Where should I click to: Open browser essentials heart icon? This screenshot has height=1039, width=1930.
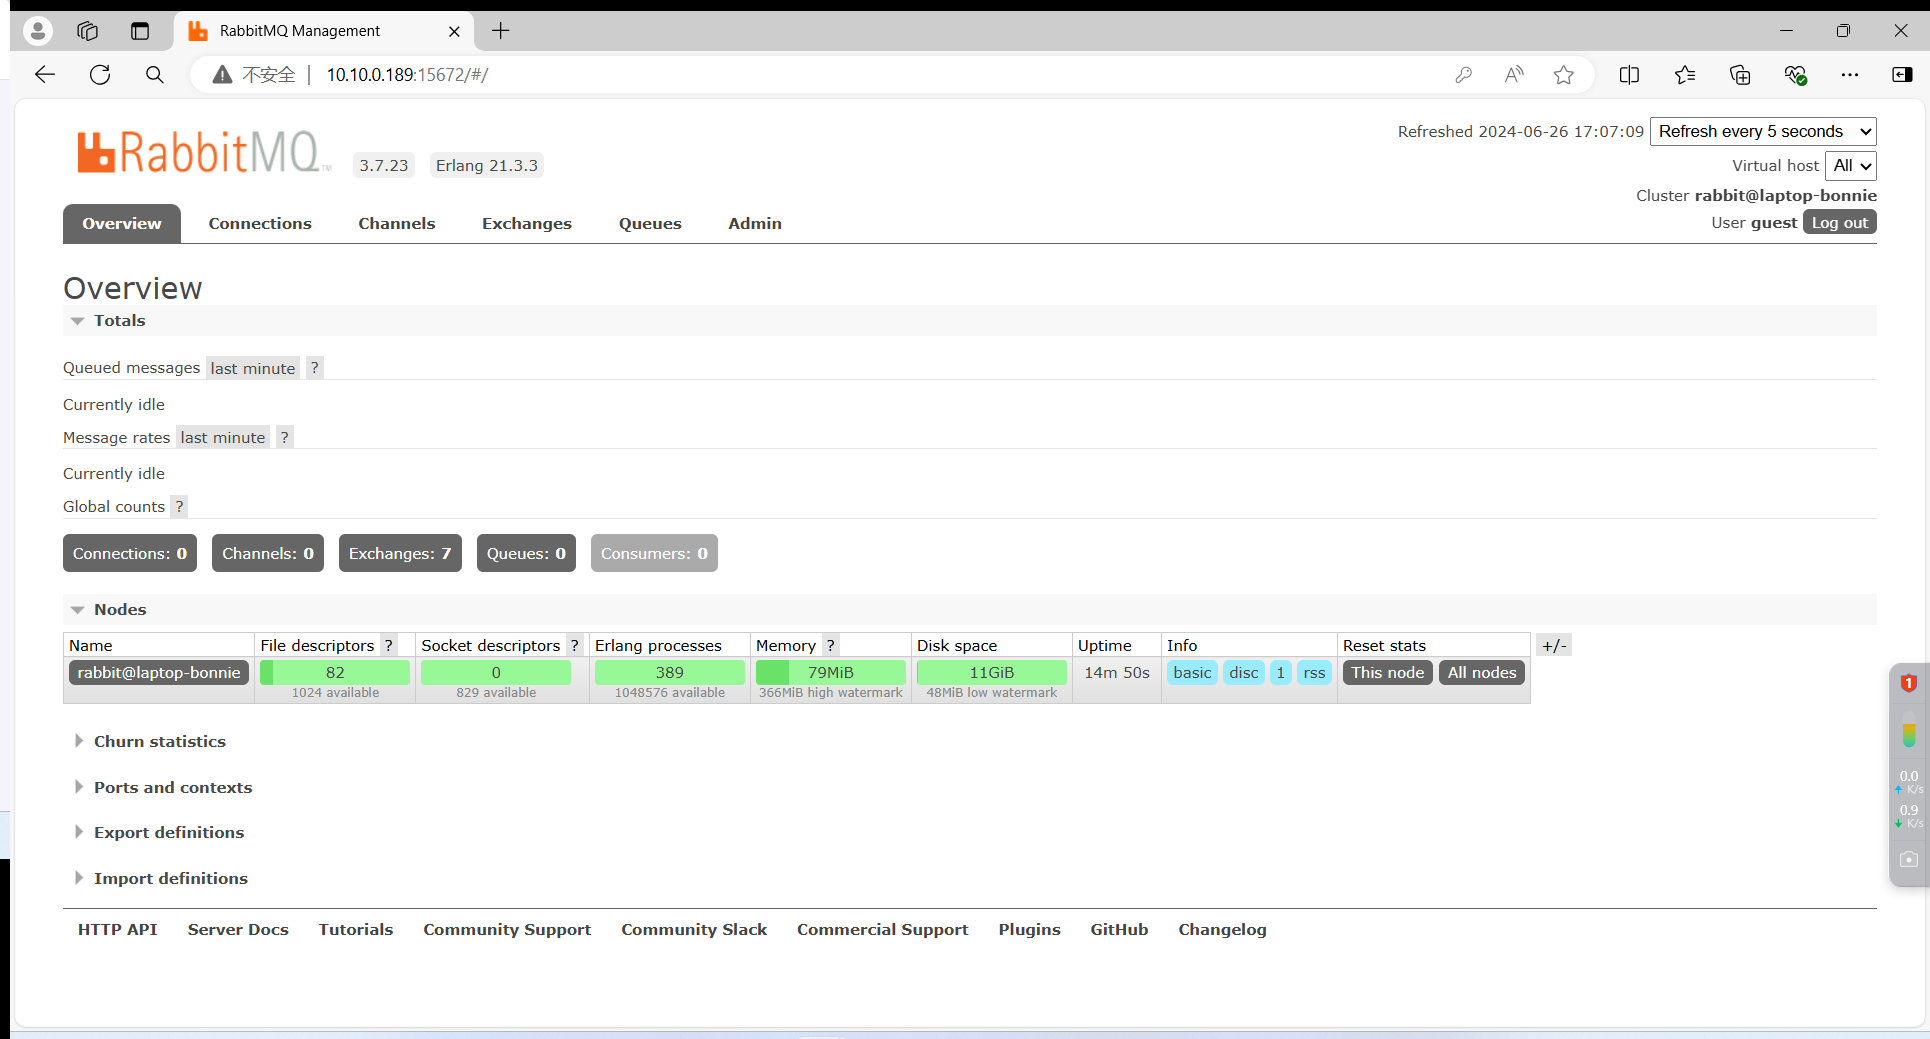[1795, 75]
